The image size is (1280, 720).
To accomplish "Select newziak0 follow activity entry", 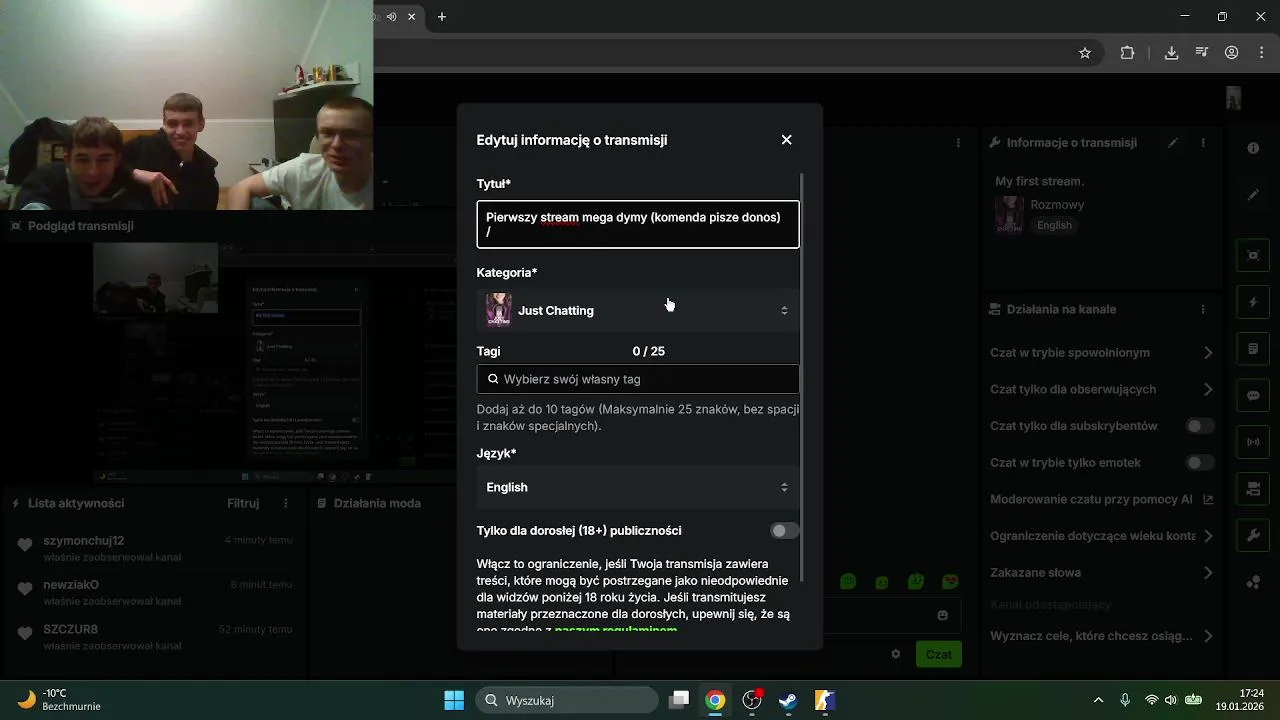I will 154,592.
